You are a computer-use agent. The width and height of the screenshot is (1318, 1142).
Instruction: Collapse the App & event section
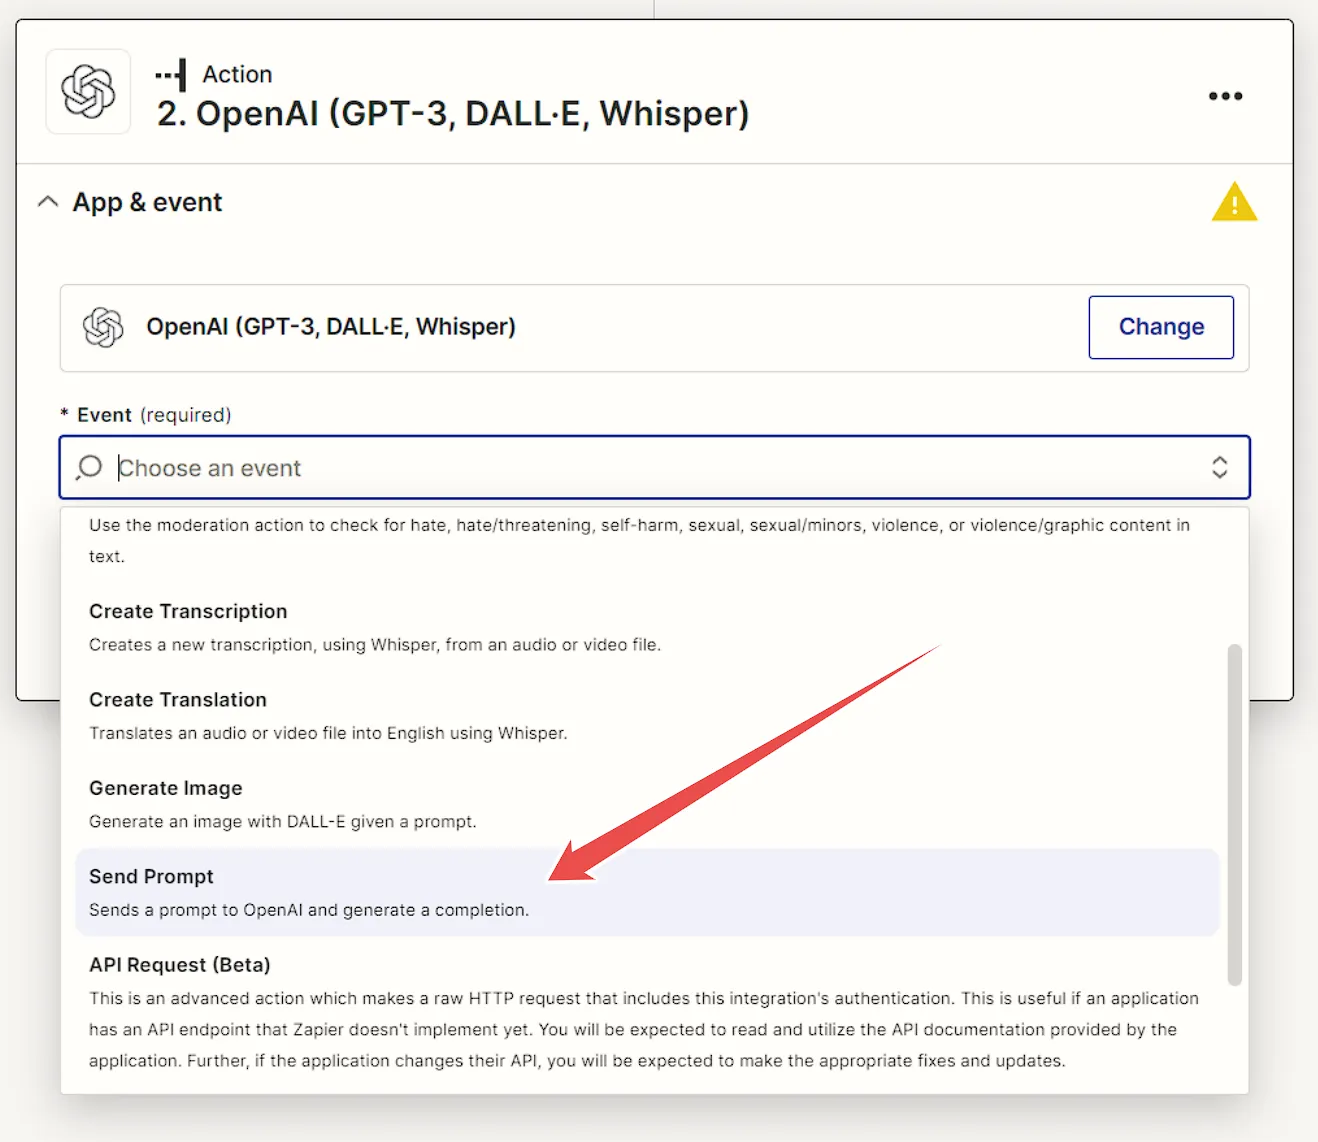pos(47,202)
